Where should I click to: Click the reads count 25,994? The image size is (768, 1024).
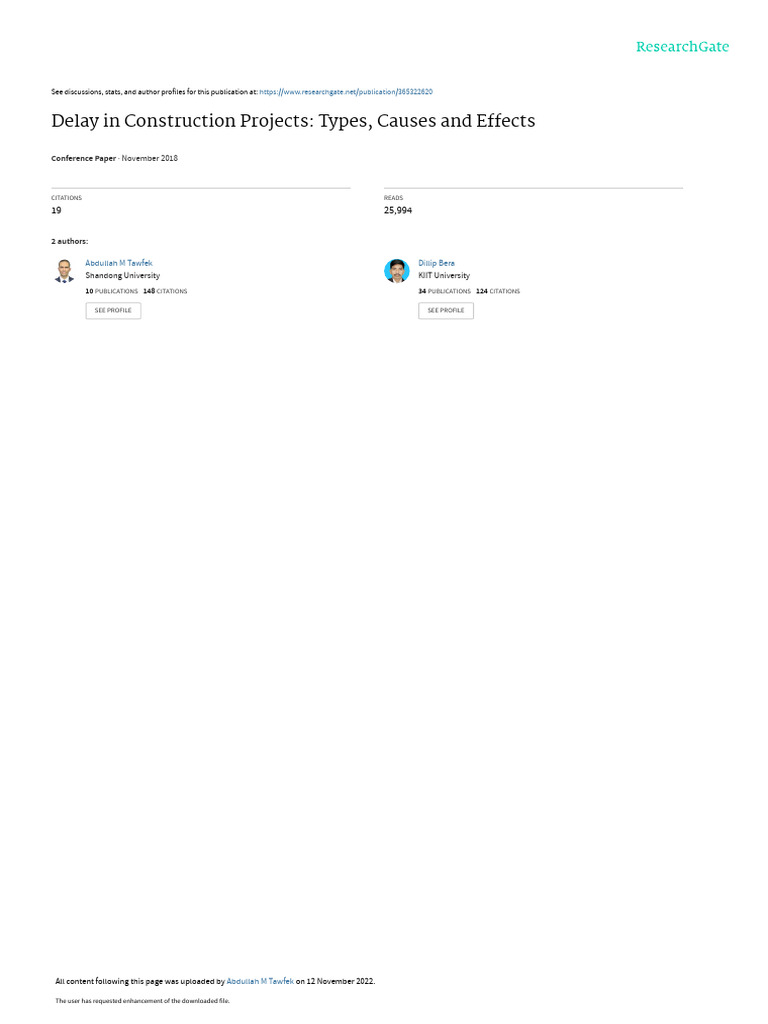[x=398, y=210]
